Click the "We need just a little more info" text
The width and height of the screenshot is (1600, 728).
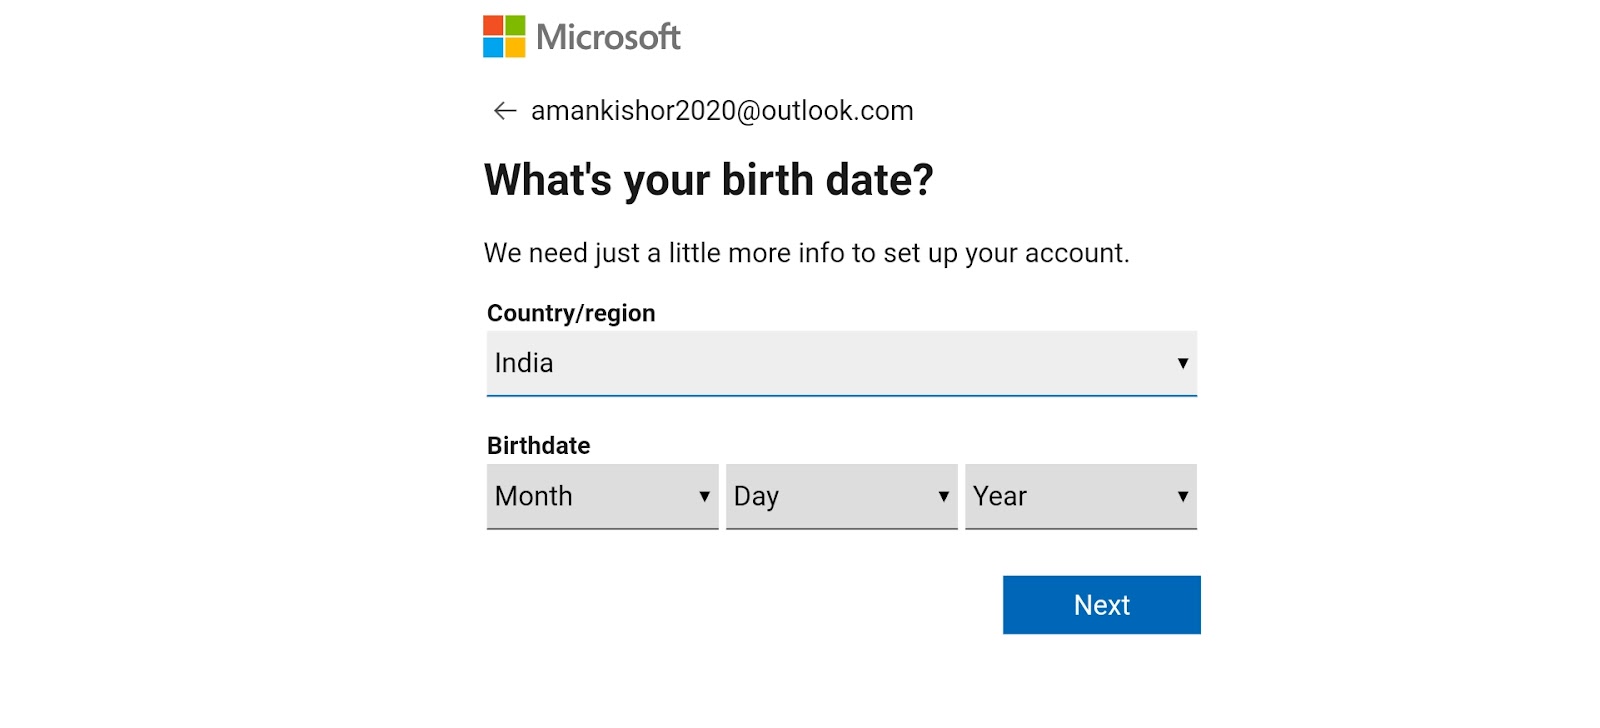click(806, 254)
